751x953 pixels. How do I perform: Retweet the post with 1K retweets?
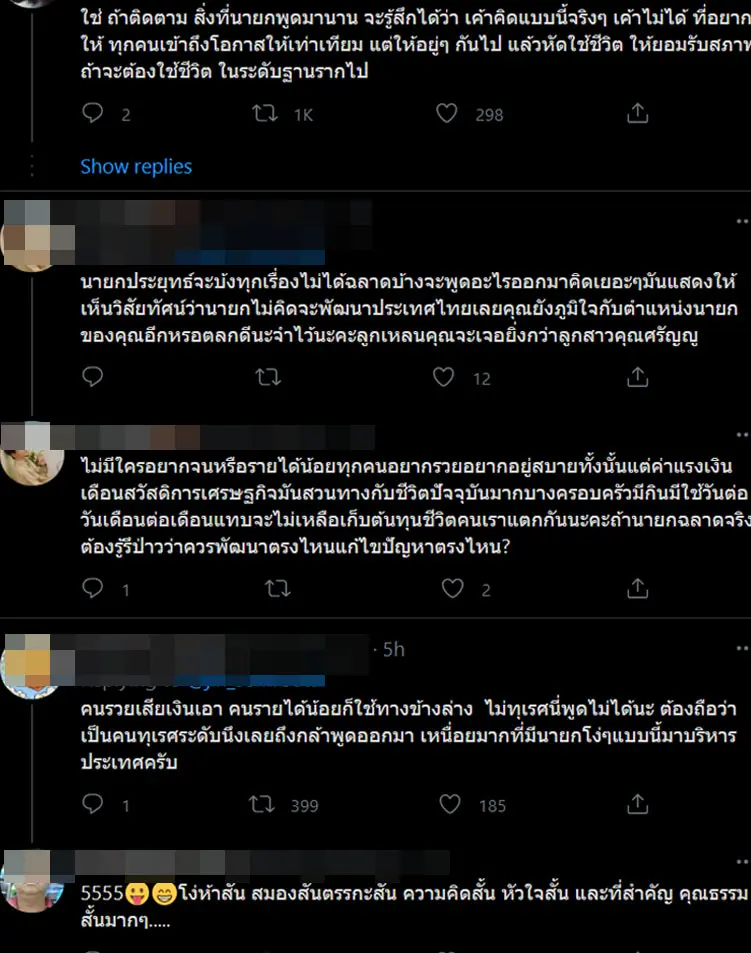click(266, 115)
